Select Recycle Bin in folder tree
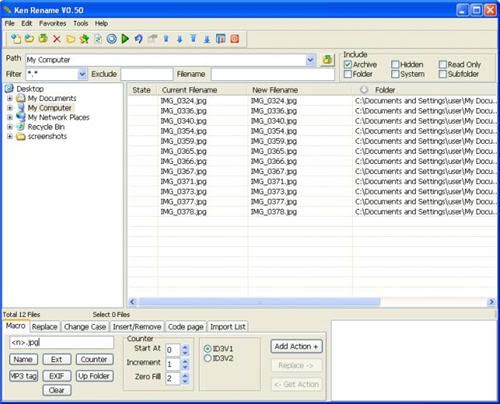Image resolution: width=500 pixels, height=404 pixels. [46, 127]
